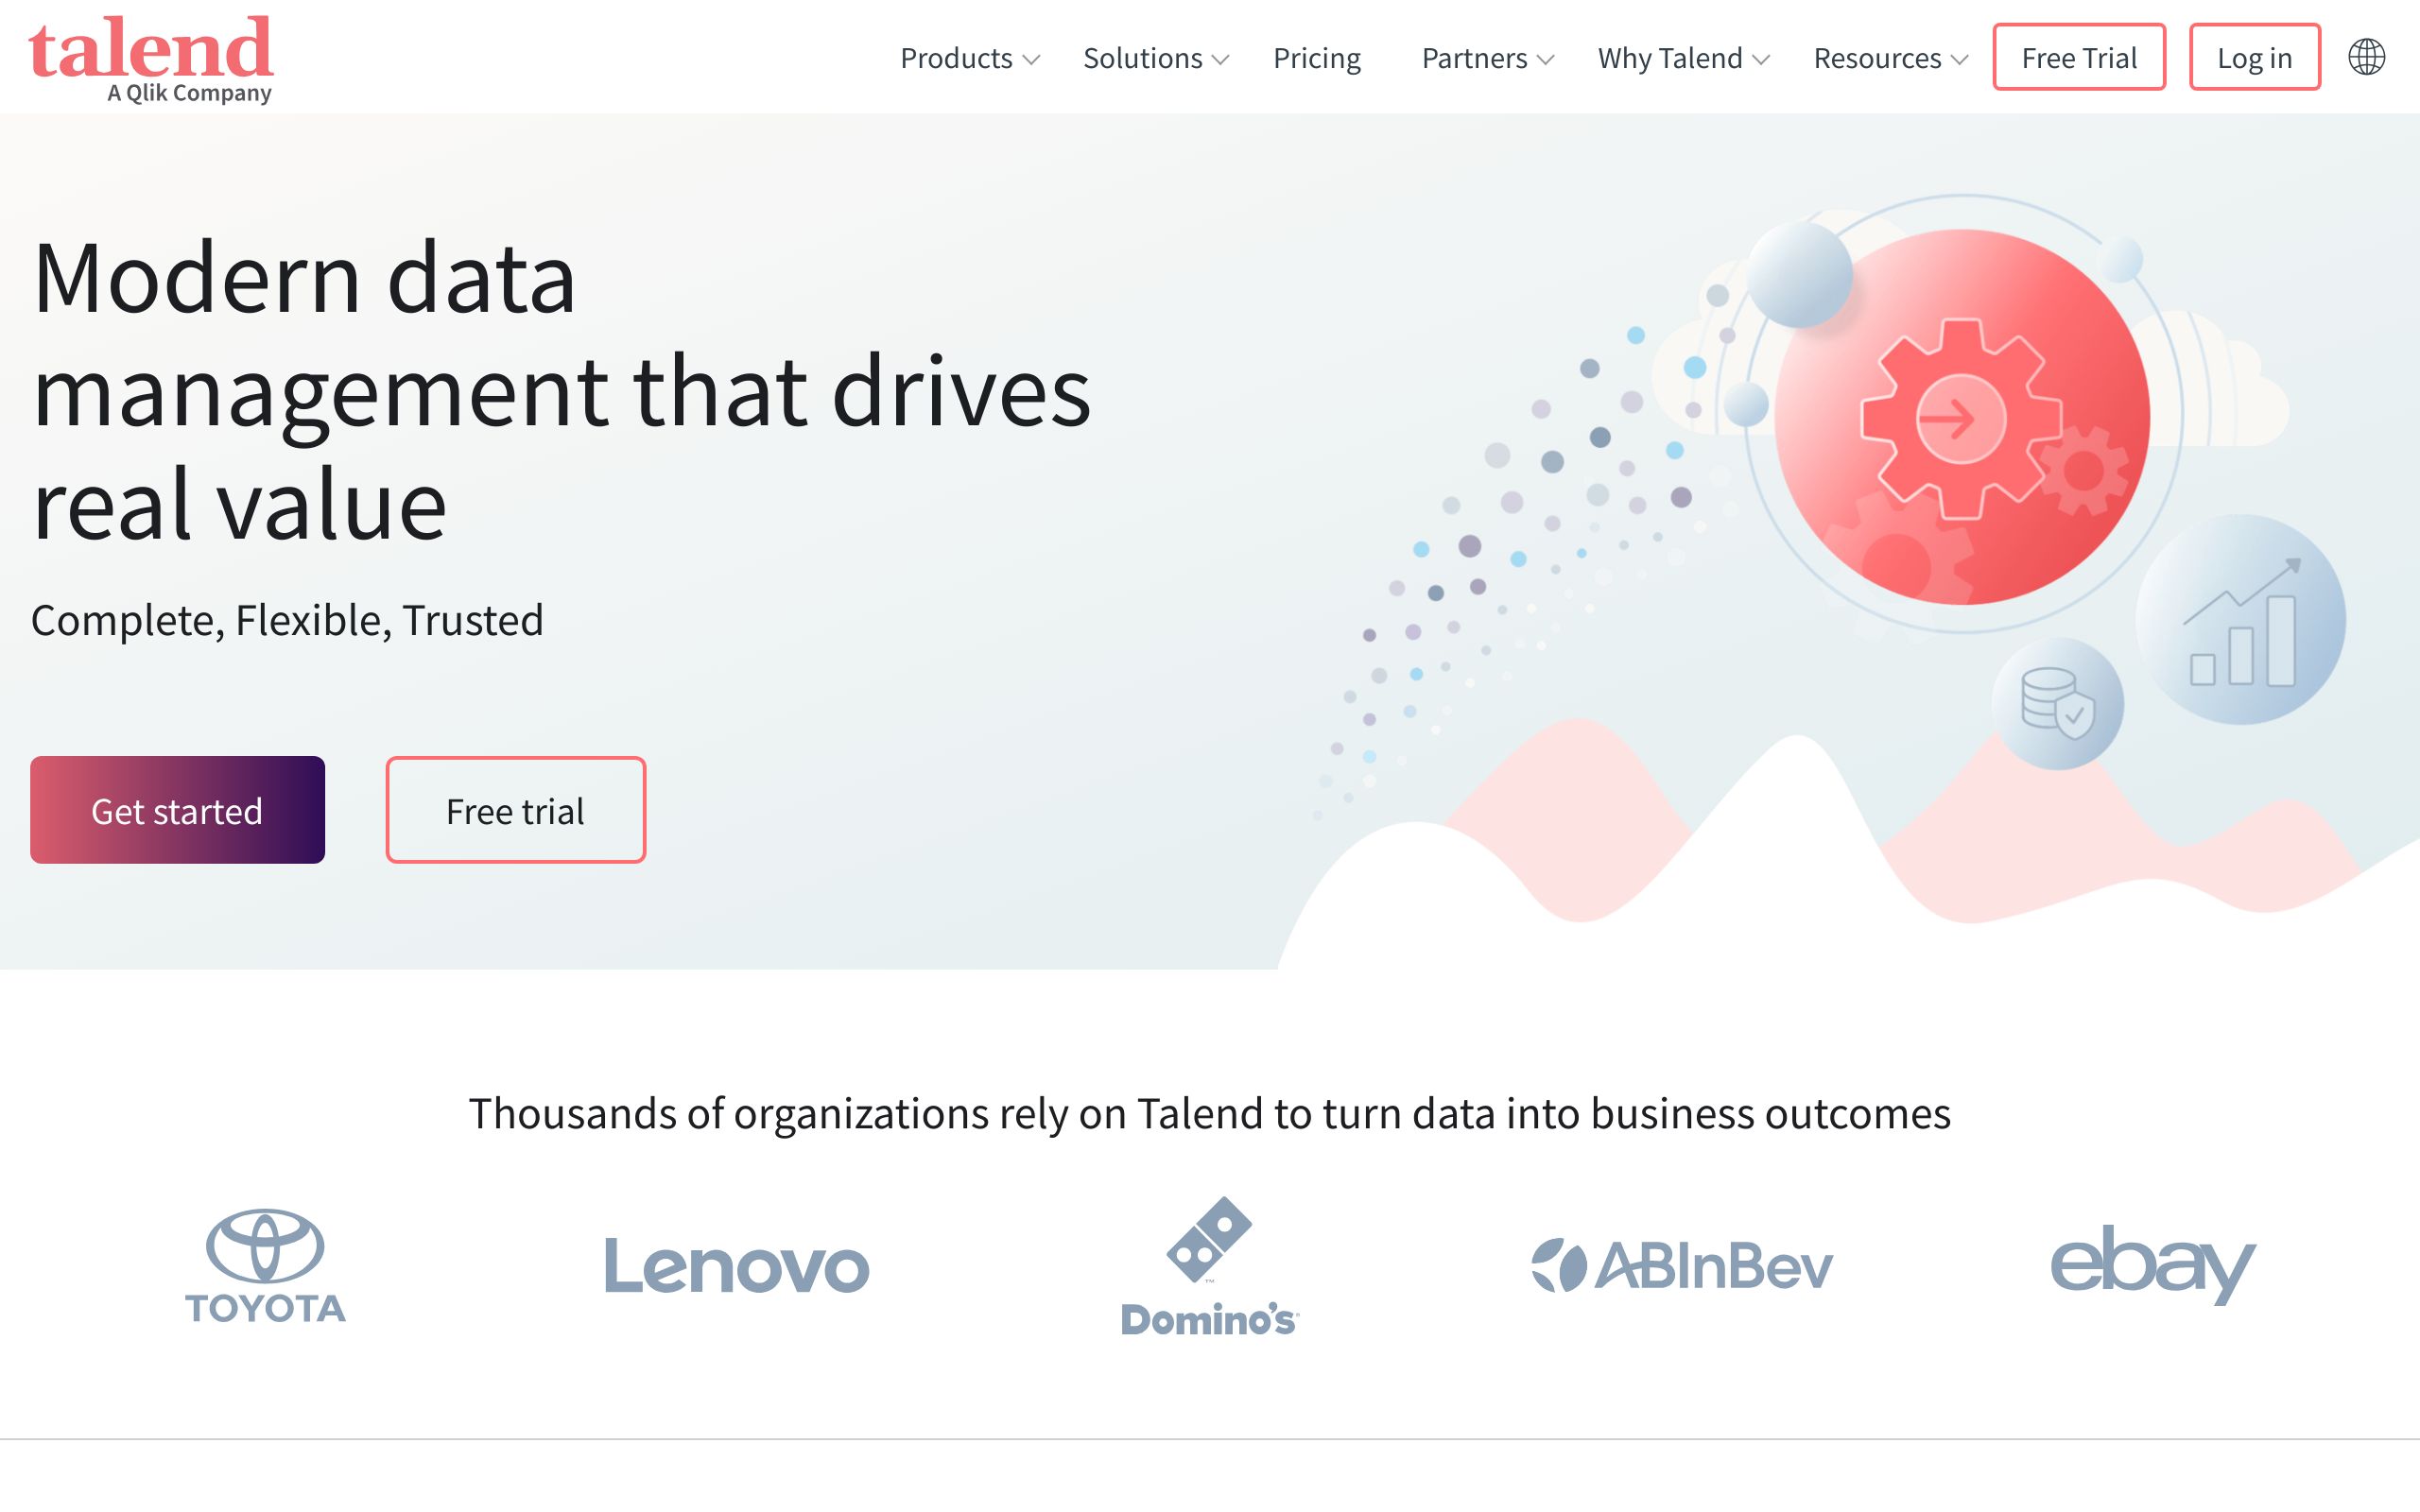
Task: Click the red gear illustration
Action: point(1960,418)
